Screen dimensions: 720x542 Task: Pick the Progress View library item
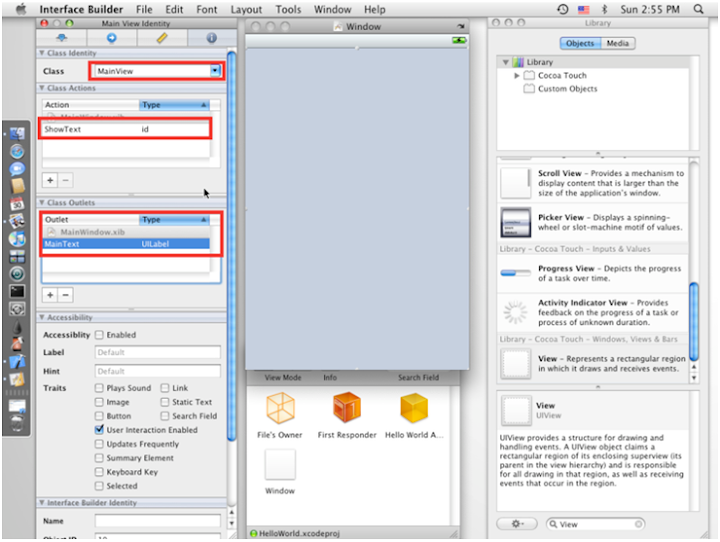point(593,273)
